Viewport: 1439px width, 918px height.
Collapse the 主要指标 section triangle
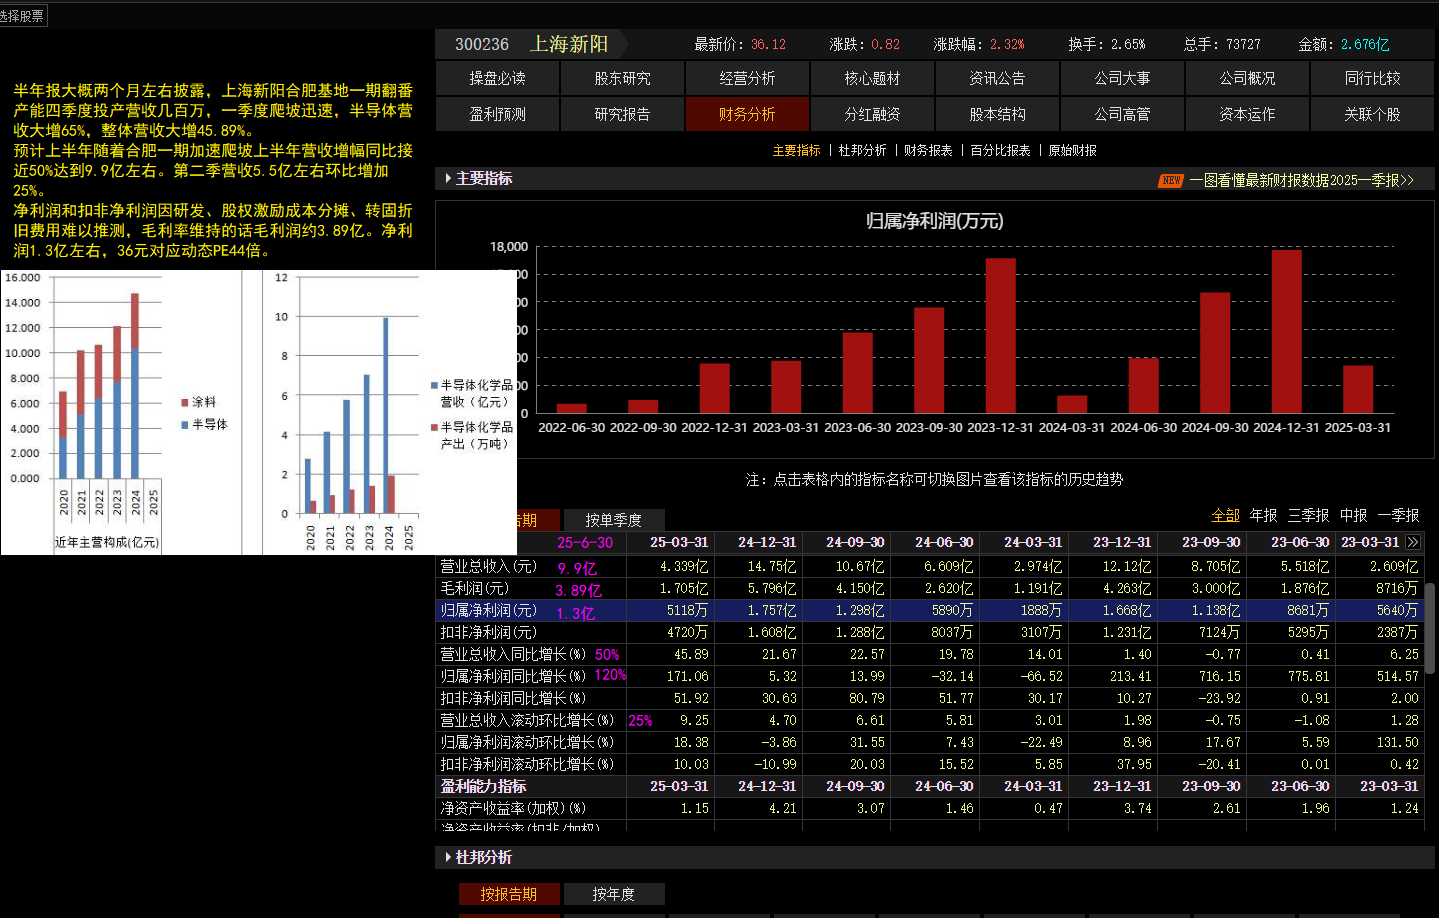(x=448, y=178)
